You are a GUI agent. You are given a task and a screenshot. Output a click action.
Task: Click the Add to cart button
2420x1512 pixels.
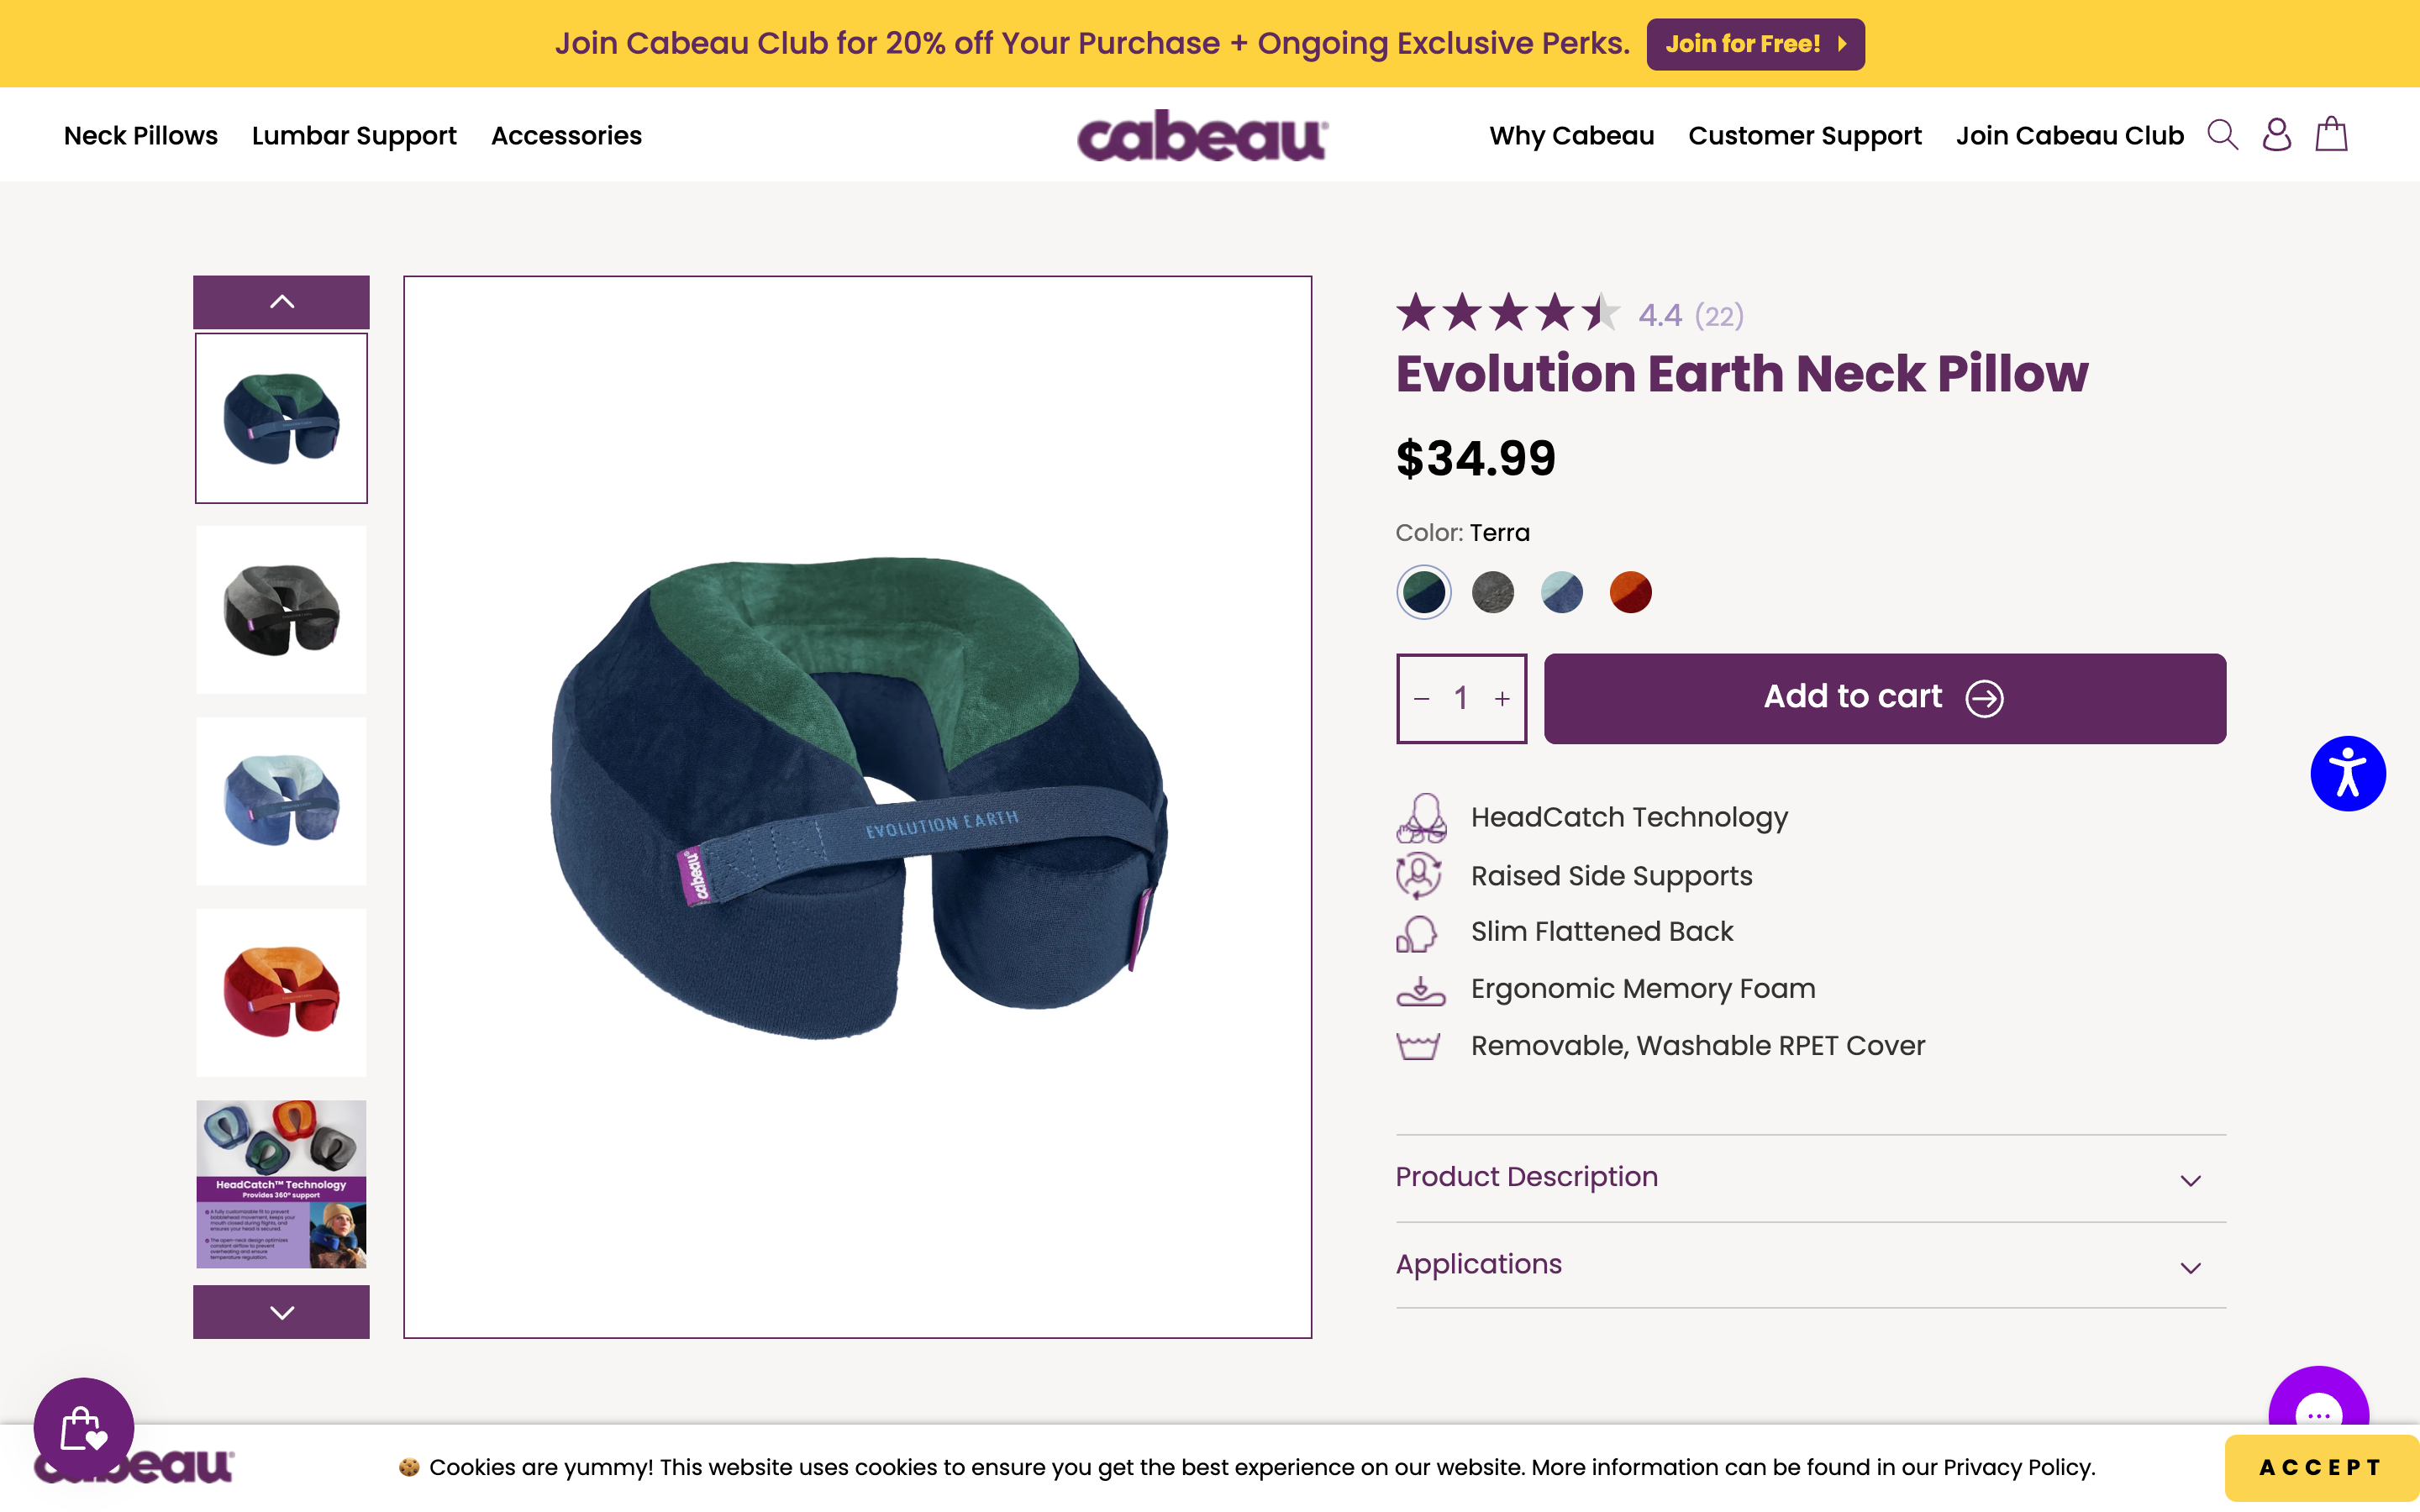(x=1884, y=698)
